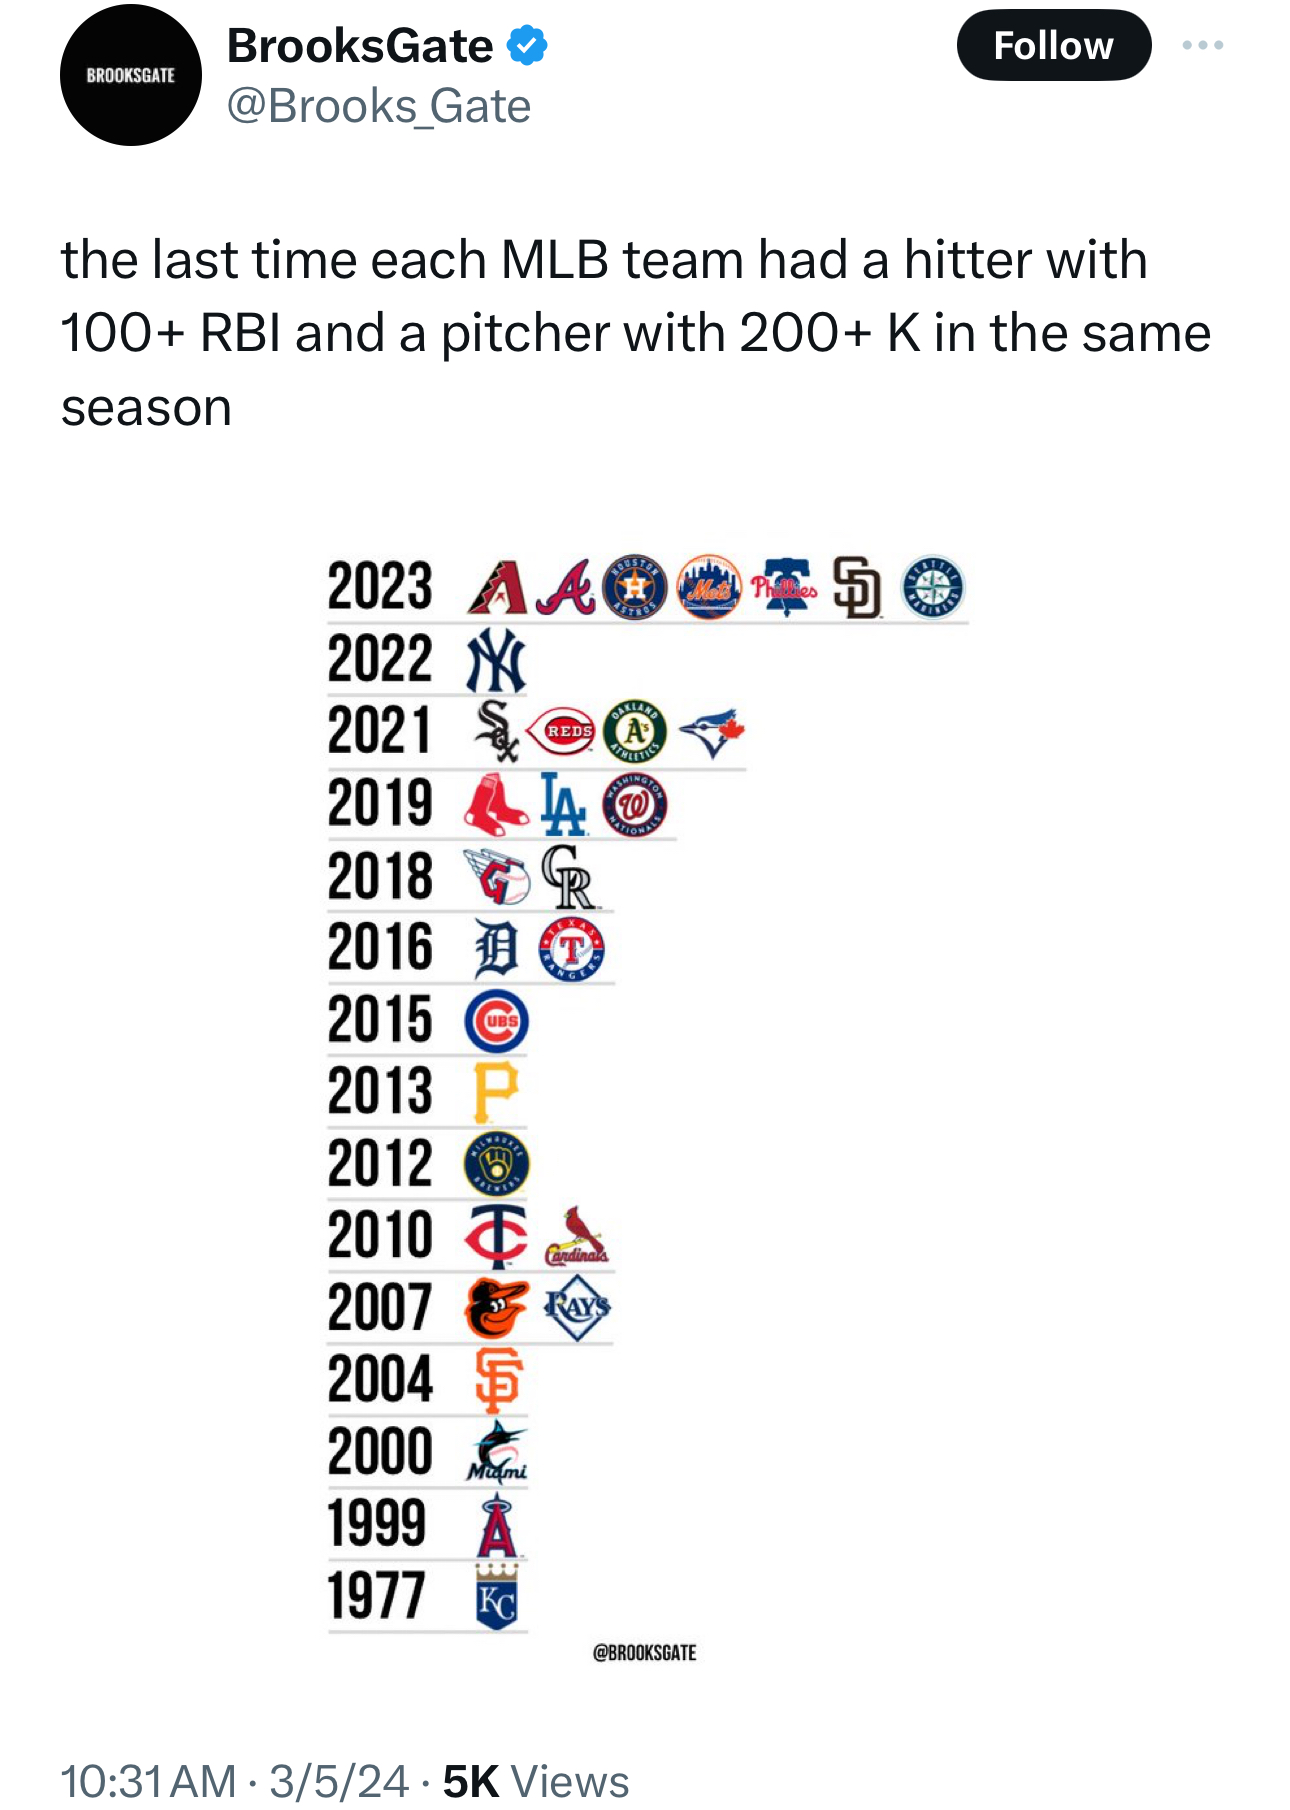
Task: Click the Baltimore Orioles logo
Action: tap(497, 1307)
